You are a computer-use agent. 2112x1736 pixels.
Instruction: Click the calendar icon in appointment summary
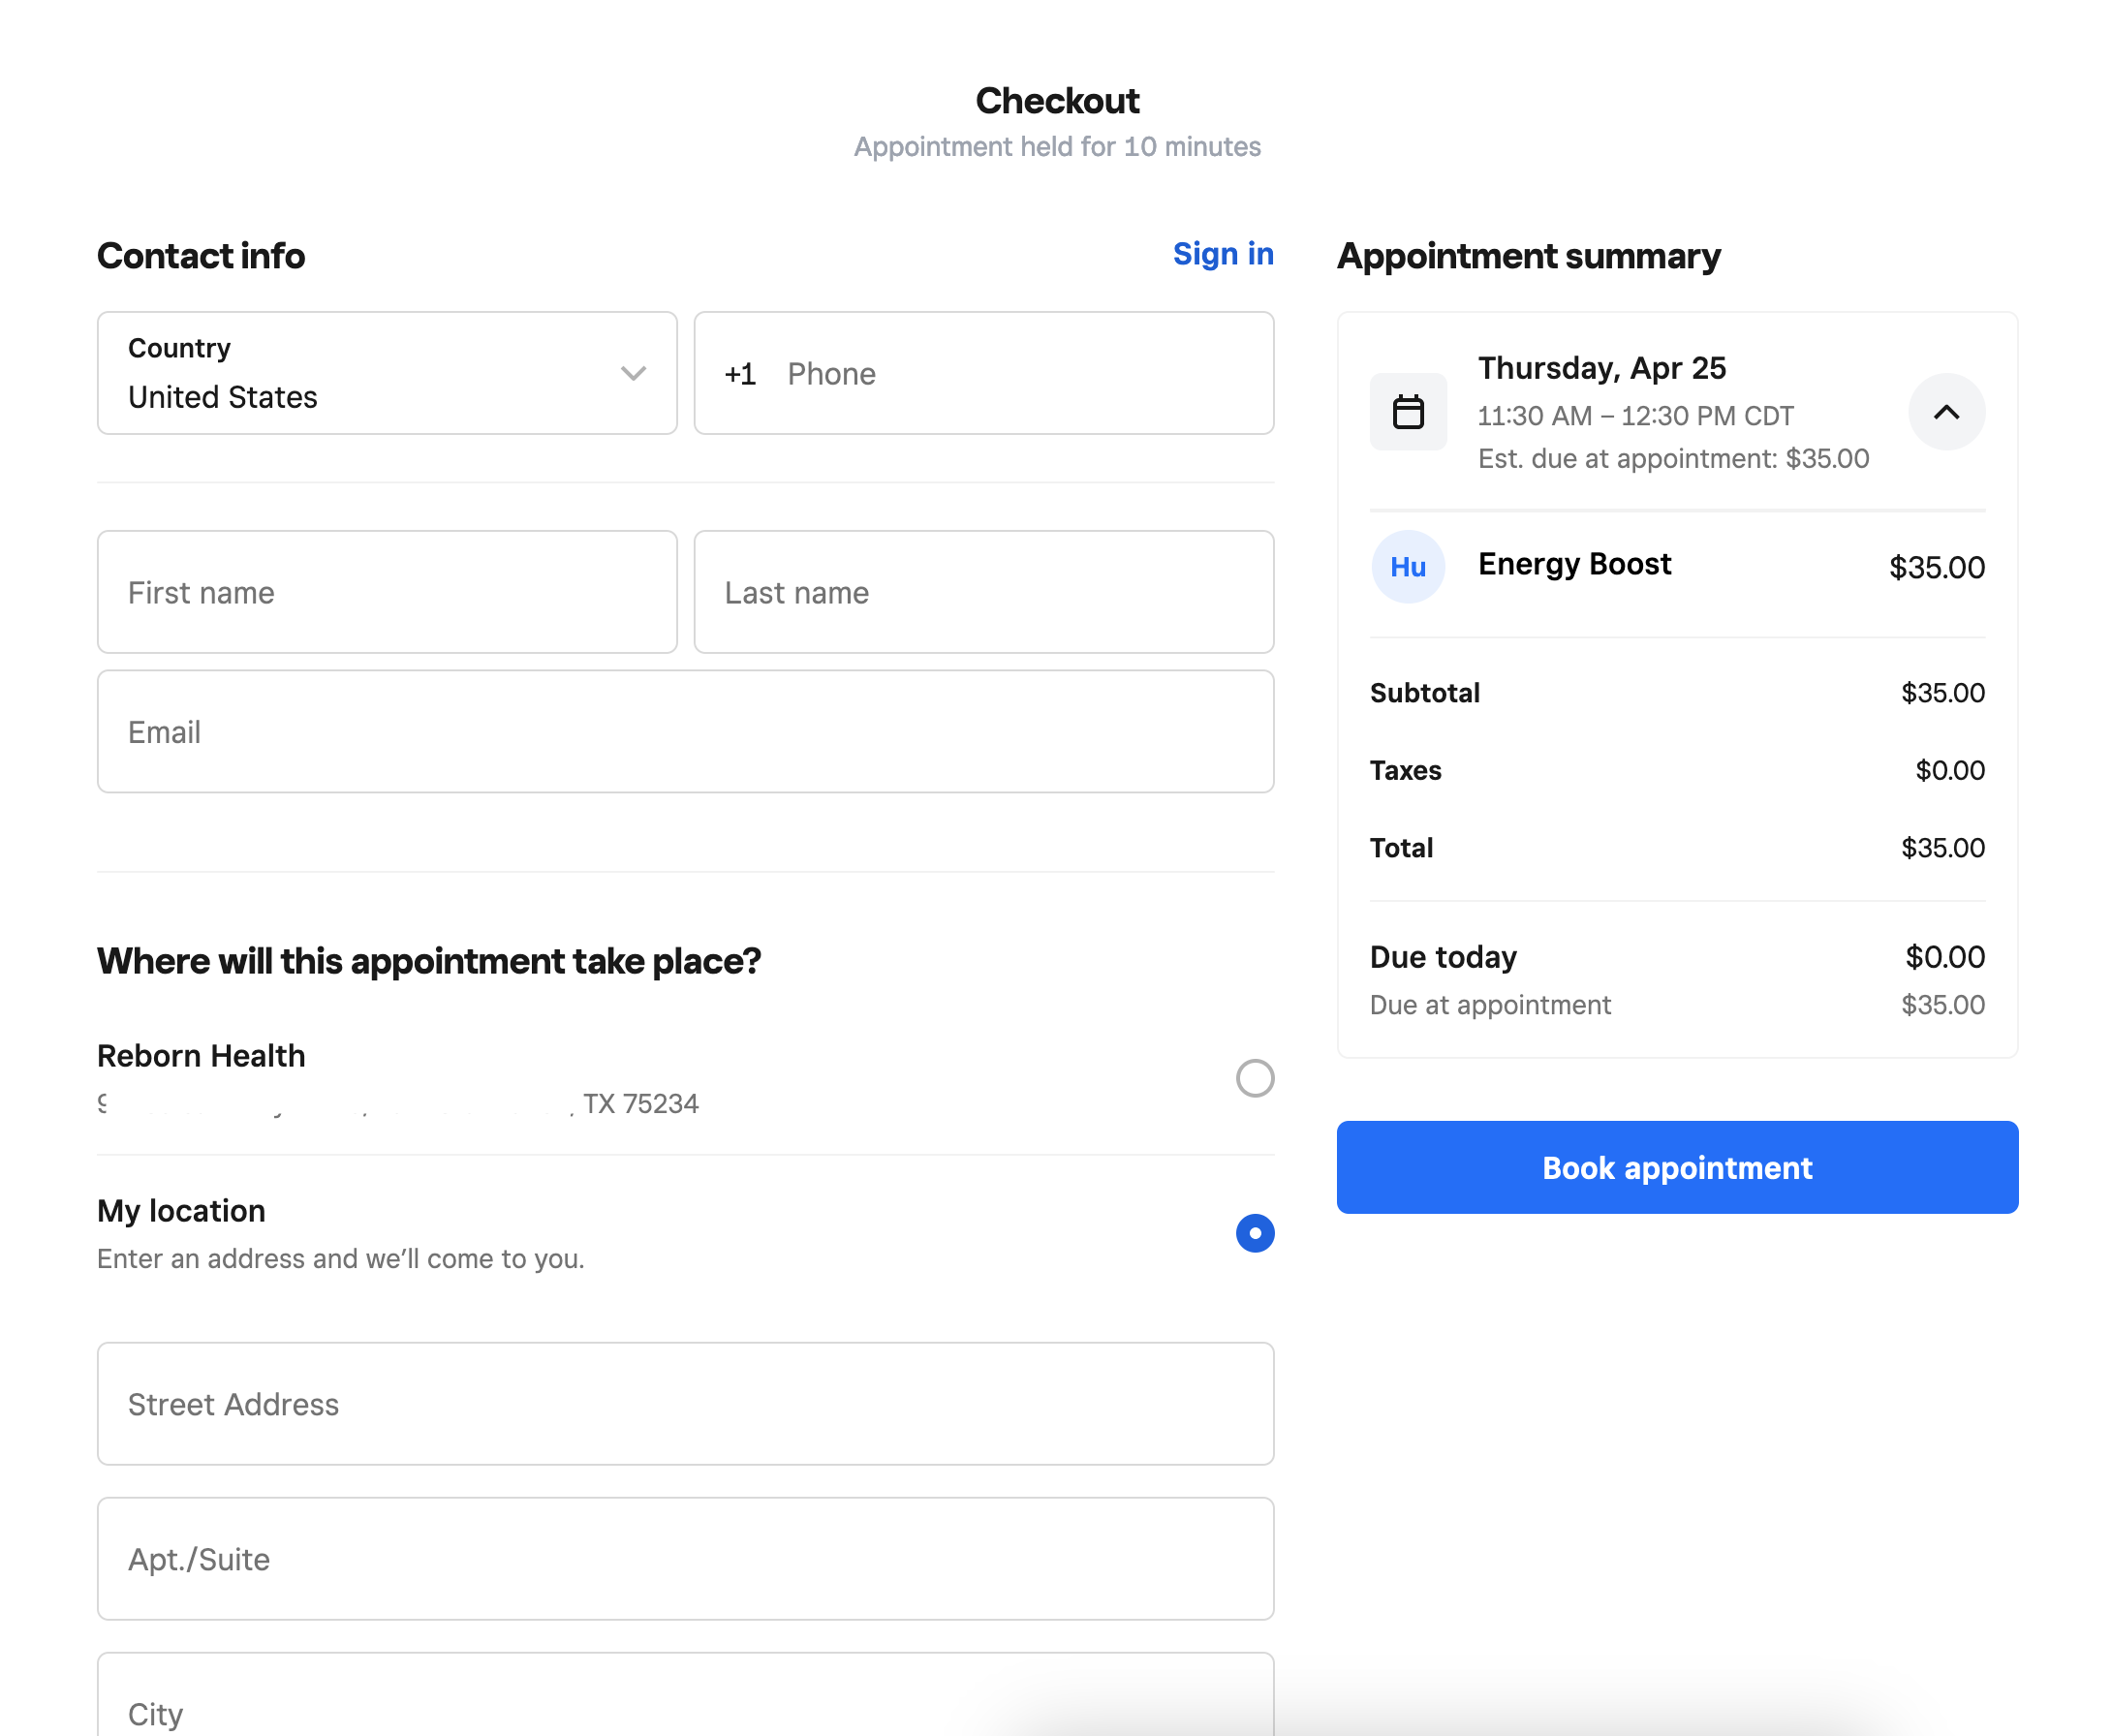pyautogui.click(x=1407, y=412)
